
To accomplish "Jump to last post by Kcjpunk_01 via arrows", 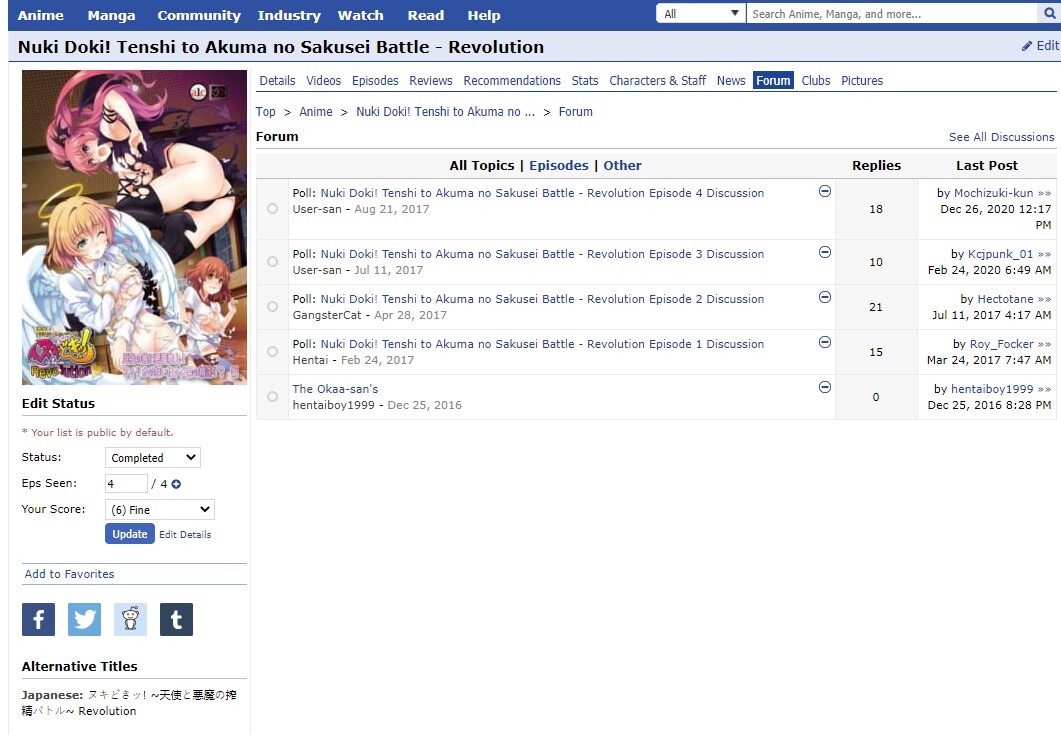I will 1044,254.
